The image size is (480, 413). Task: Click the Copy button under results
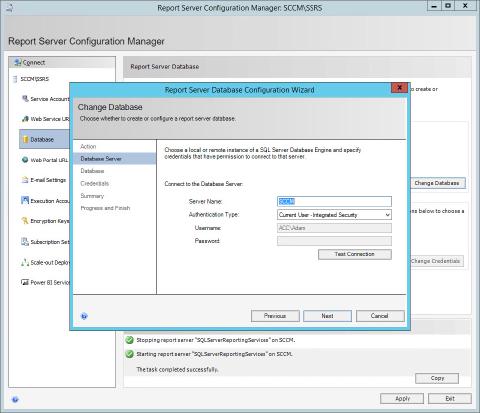click(x=437, y=378)
